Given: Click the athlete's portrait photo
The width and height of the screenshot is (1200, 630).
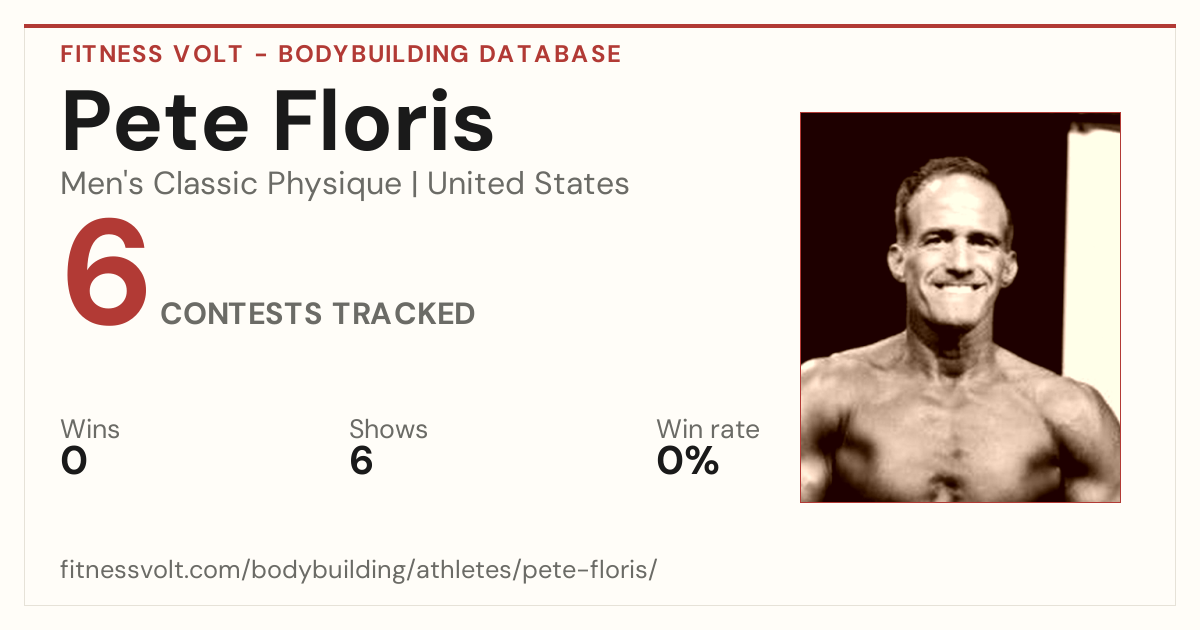Looking at the screenshot, I should click(960, 307).
